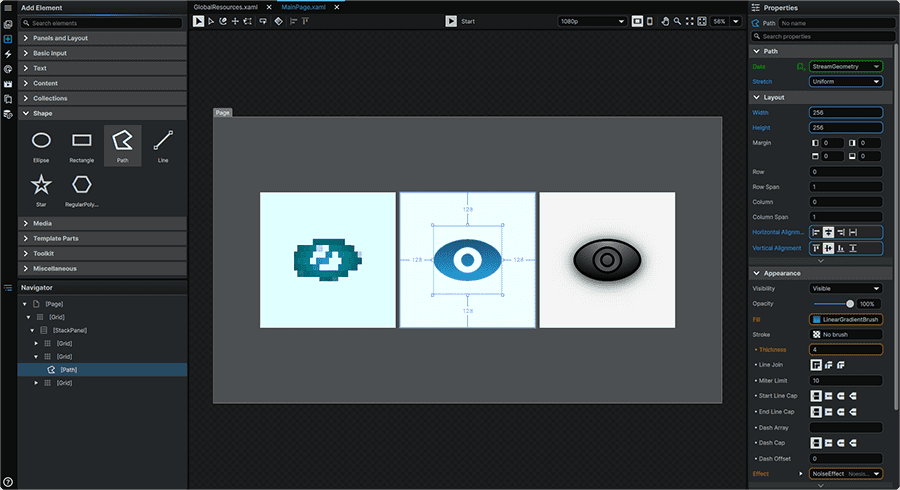The width and height of the screenshot is (900, 490).
Task: Select [Path] in the Navigator tree
Action: tap(68, 370)
